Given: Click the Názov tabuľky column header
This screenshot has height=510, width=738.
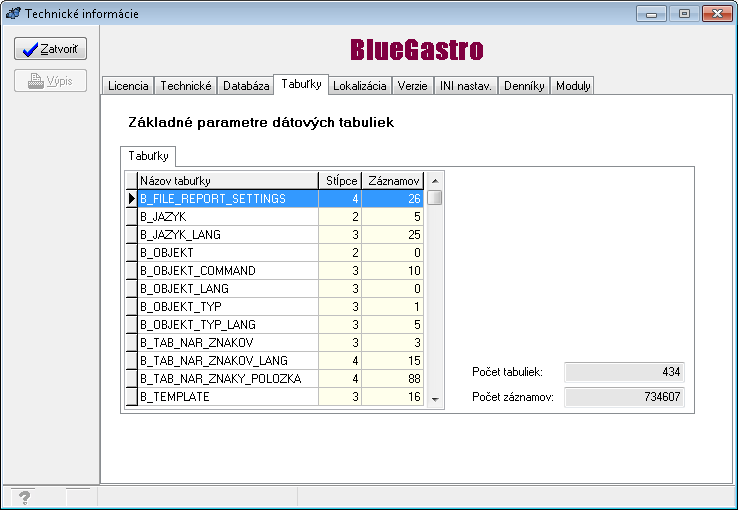Looking at the screenshot, I should pyautogui.click(x=228, y=181).
